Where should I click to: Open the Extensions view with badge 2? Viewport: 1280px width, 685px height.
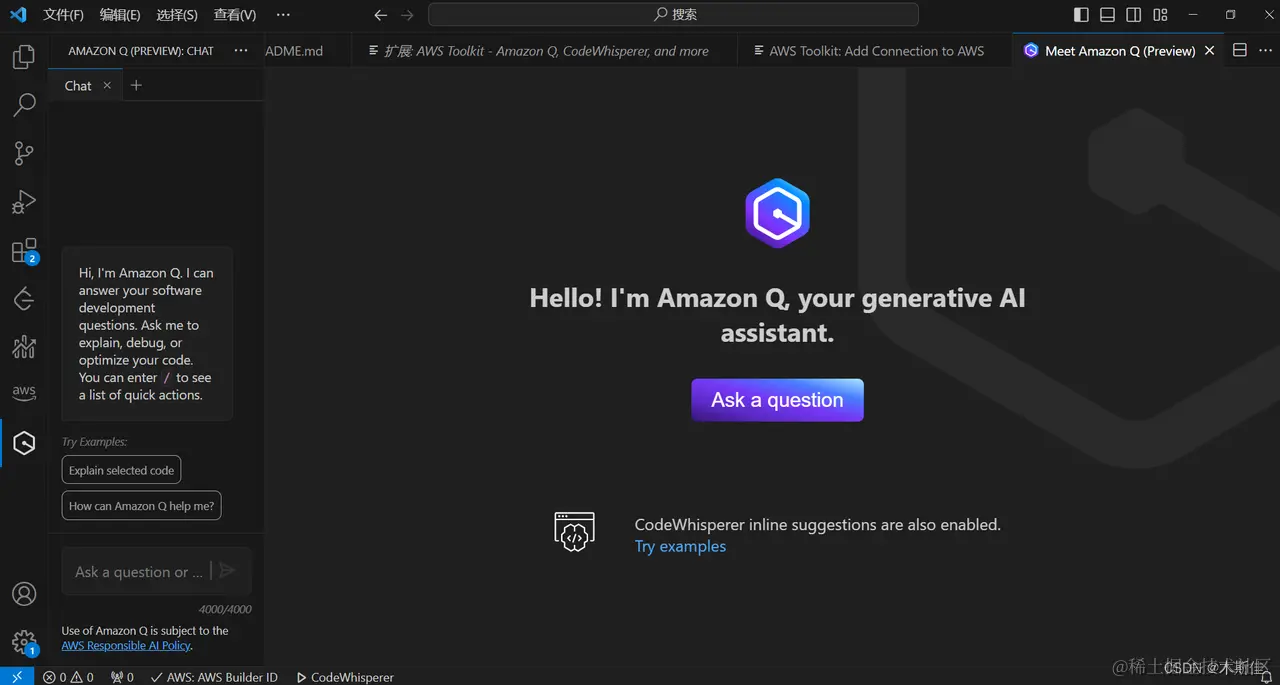tap(24, 250)
